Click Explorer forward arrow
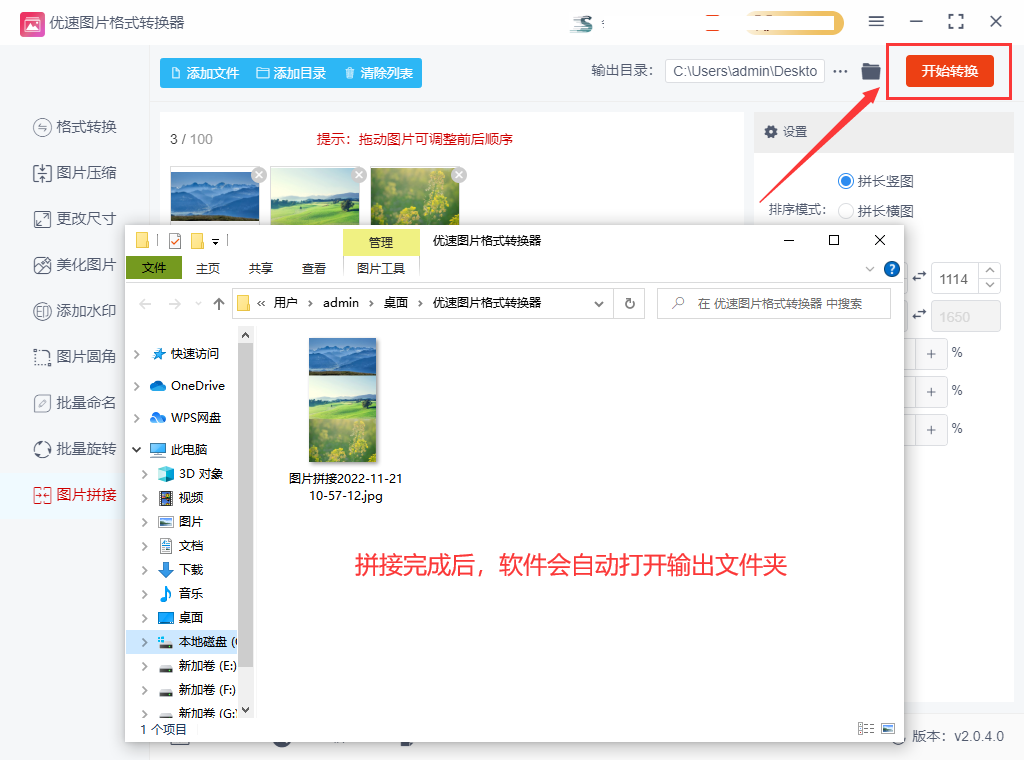The width and height of the screenshot is (1024, 760). tap(174, 304)
